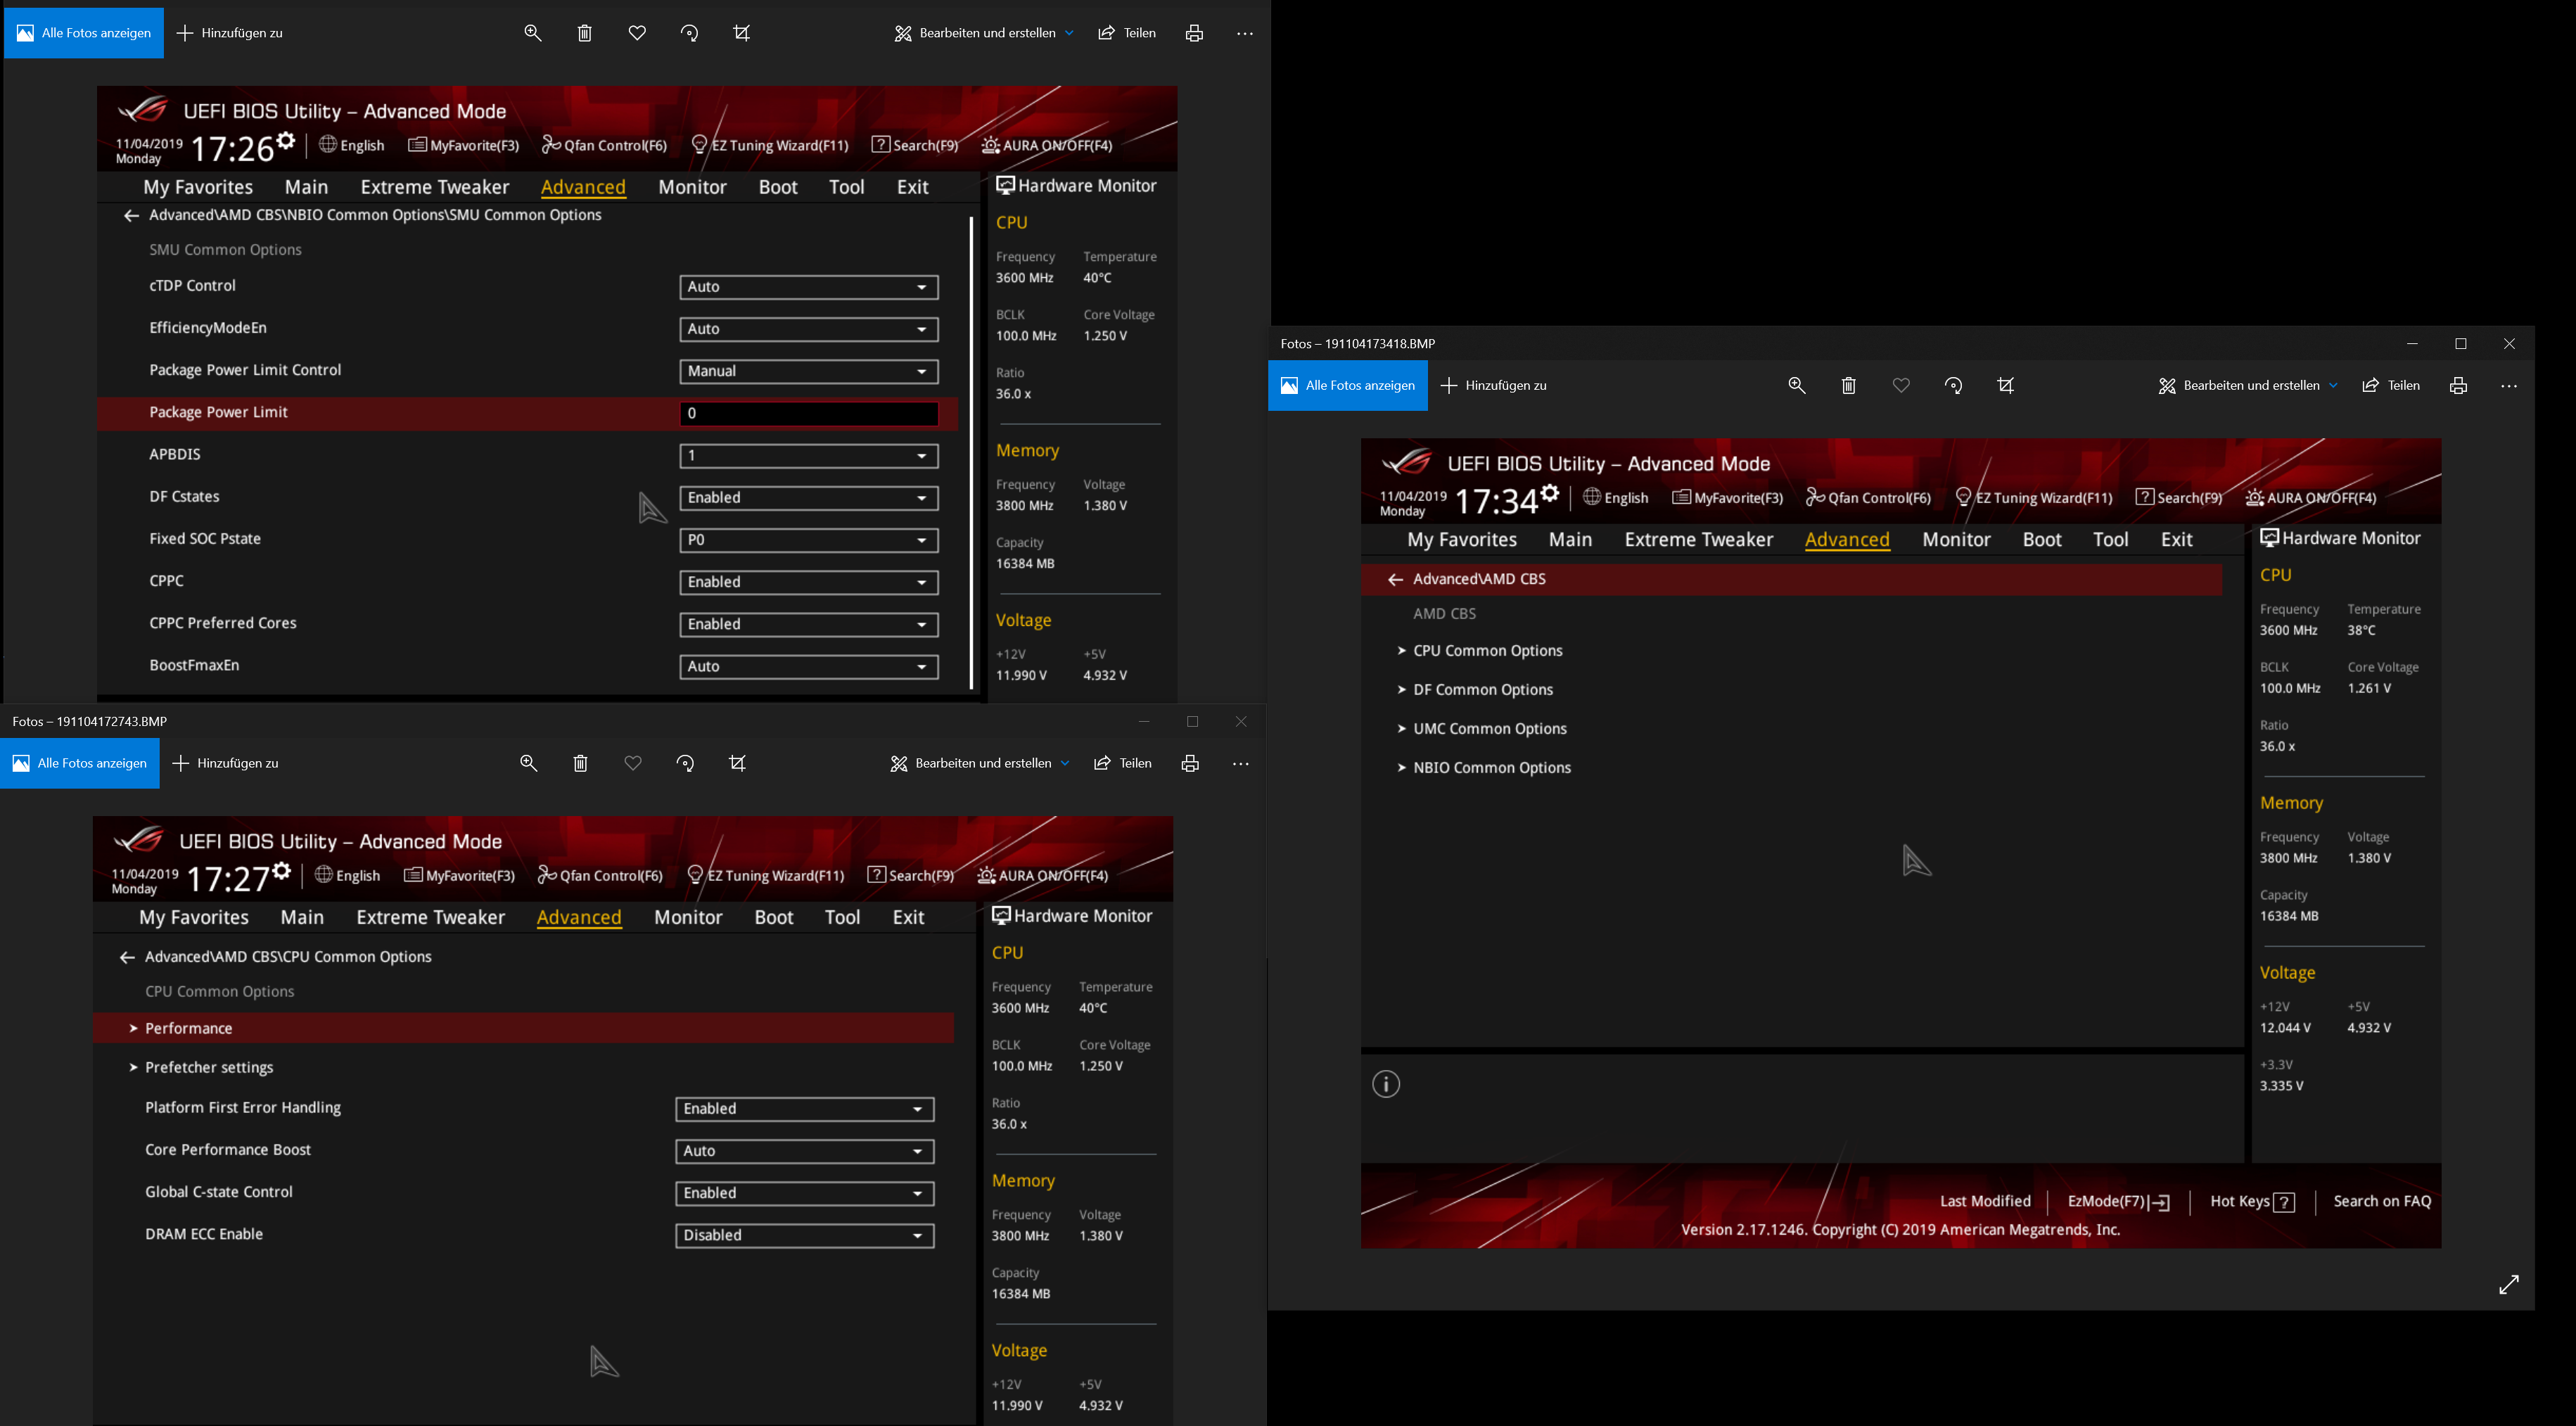Open the Package Power Limit Control dropdown
Image resolution: width=2576 pixels, height=1426 pixels.
point(809,371)
